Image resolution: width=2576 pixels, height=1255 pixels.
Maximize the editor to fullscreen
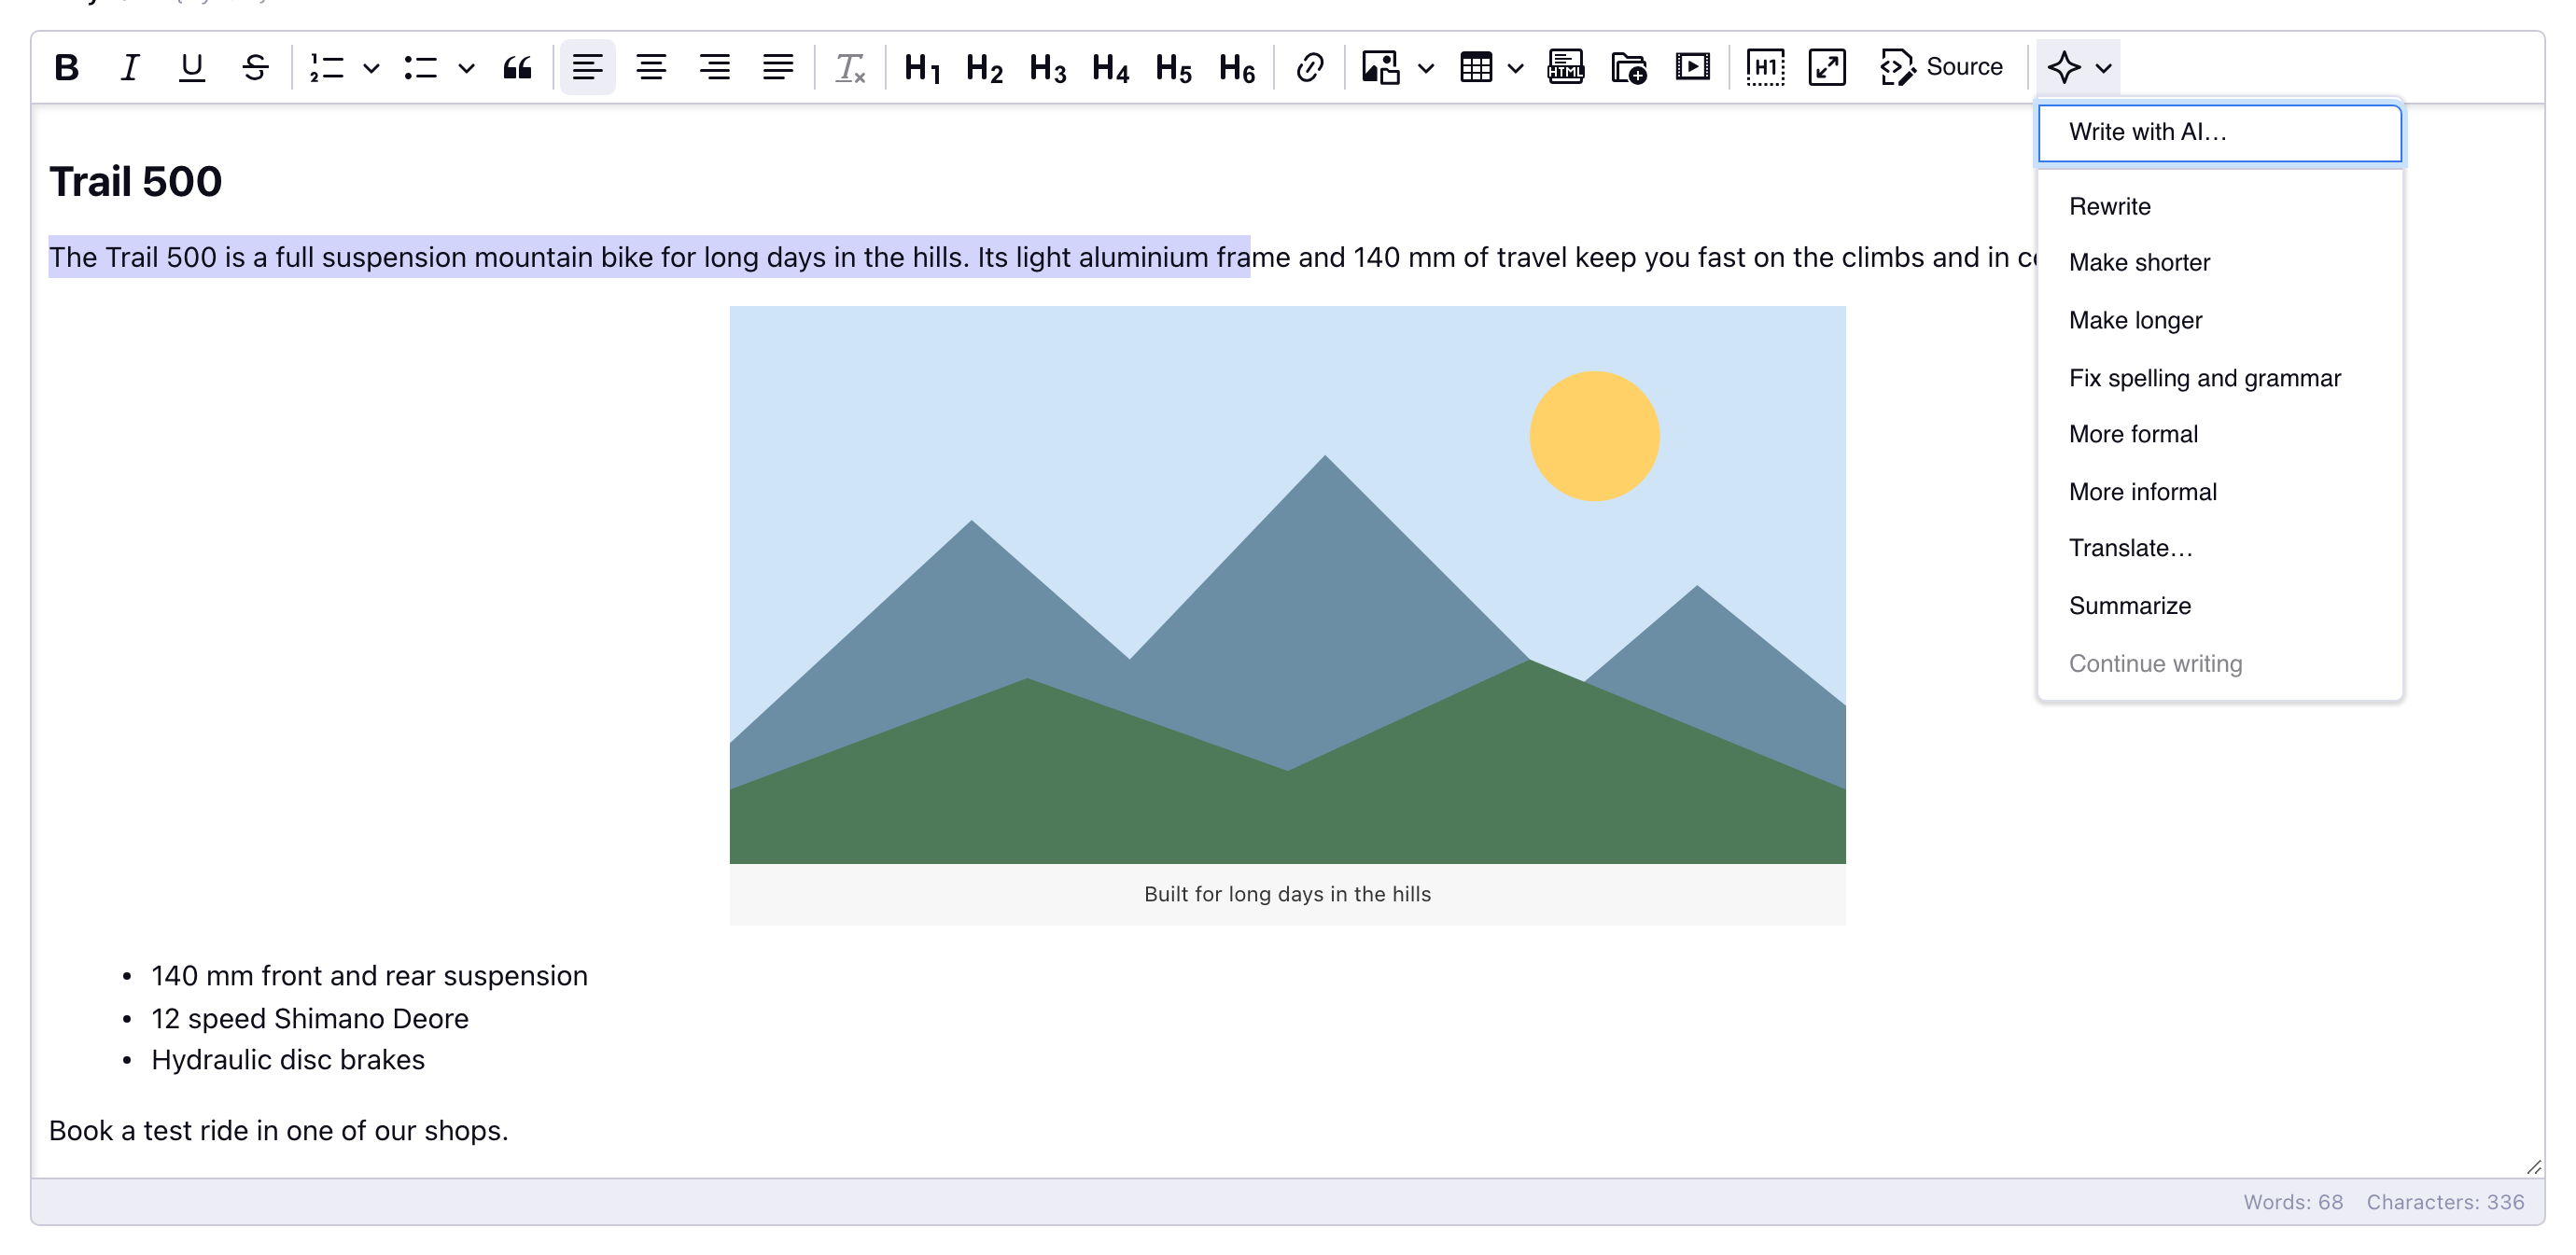1827,67
